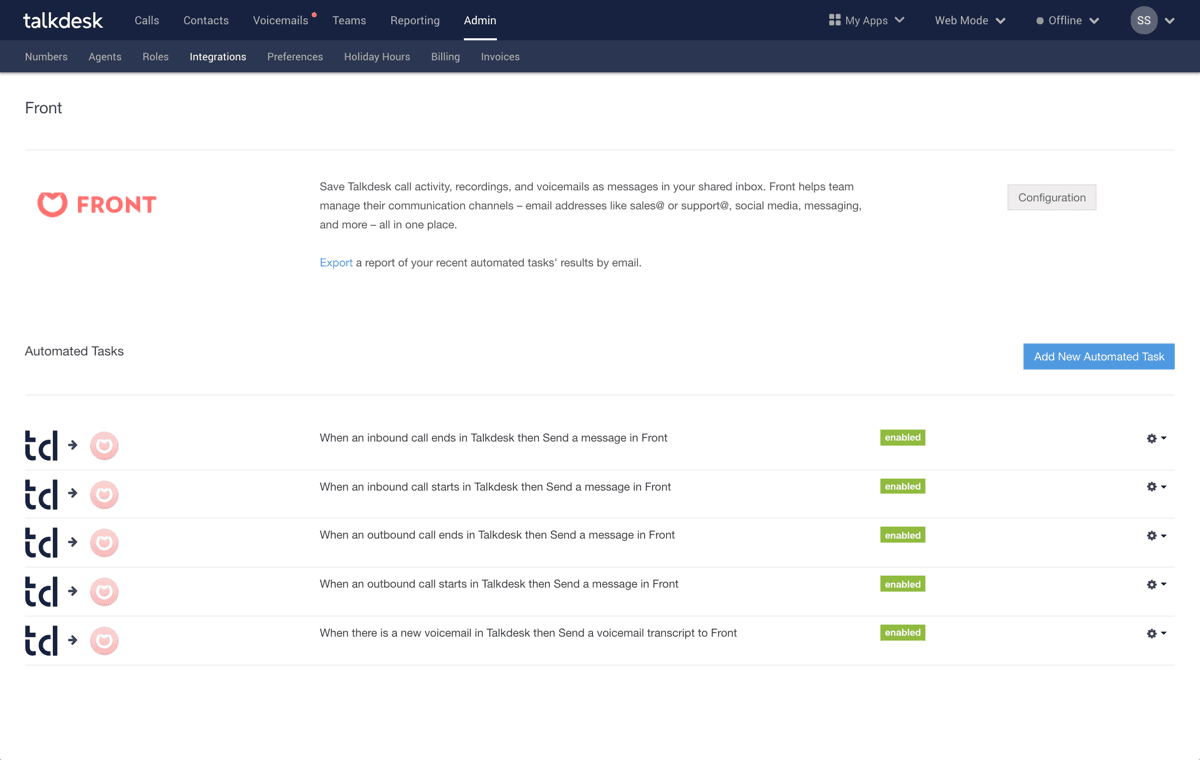Open the Billing tab
The width and height of the screenshot is (1200, 760).
[x=445, y=57]
